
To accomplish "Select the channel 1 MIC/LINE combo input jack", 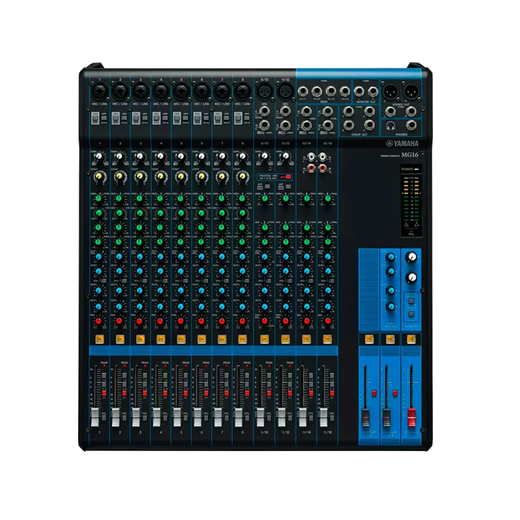I will point(99,91).
